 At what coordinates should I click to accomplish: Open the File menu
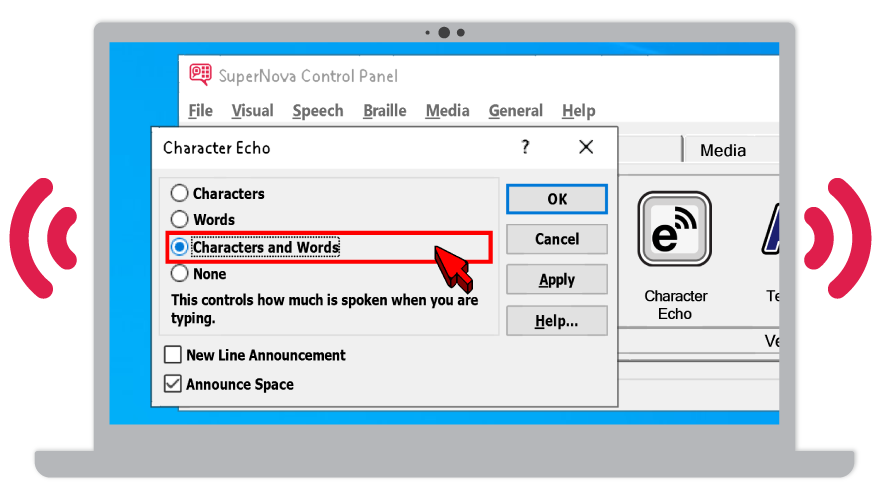pos(200,111)
